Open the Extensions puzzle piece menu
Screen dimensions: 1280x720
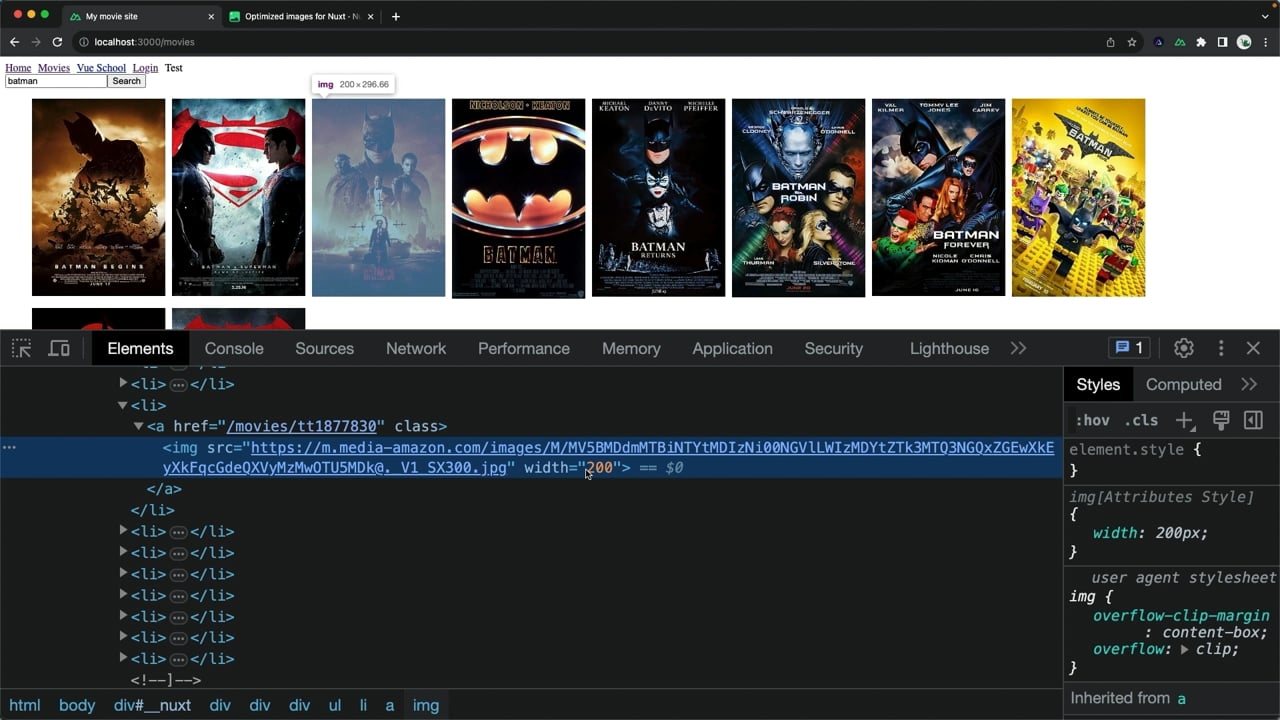(x=1201, y=42)
